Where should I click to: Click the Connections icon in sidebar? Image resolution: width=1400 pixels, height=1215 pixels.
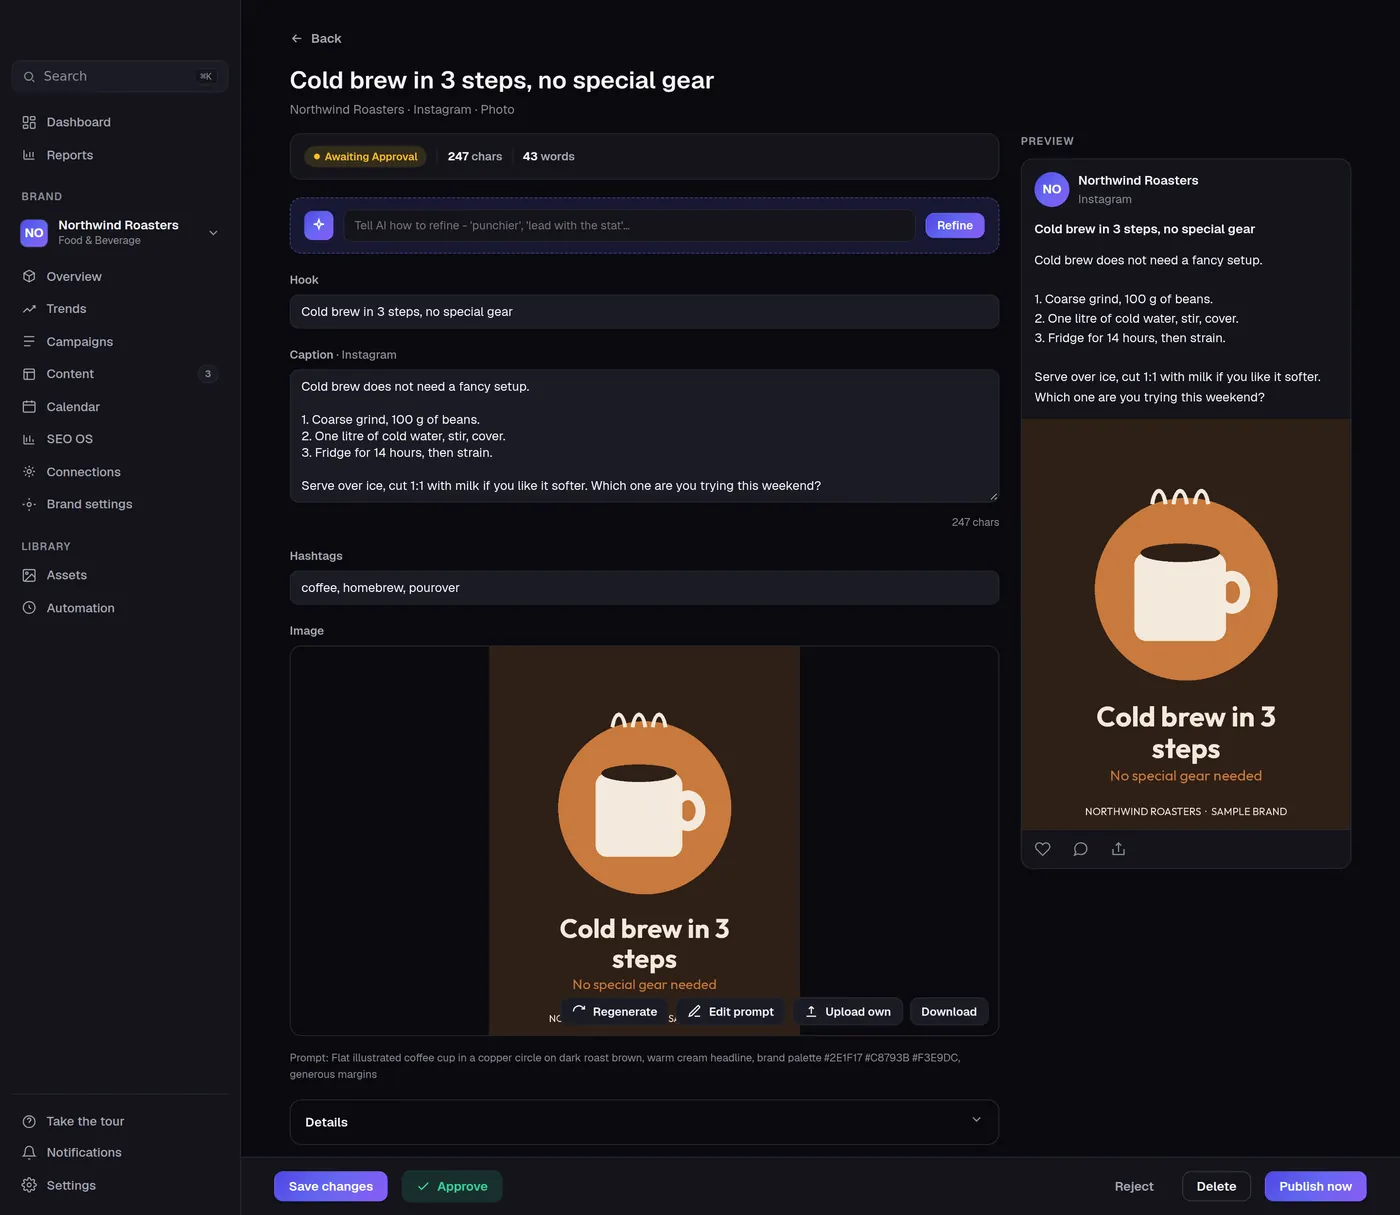tap(29, 472)
